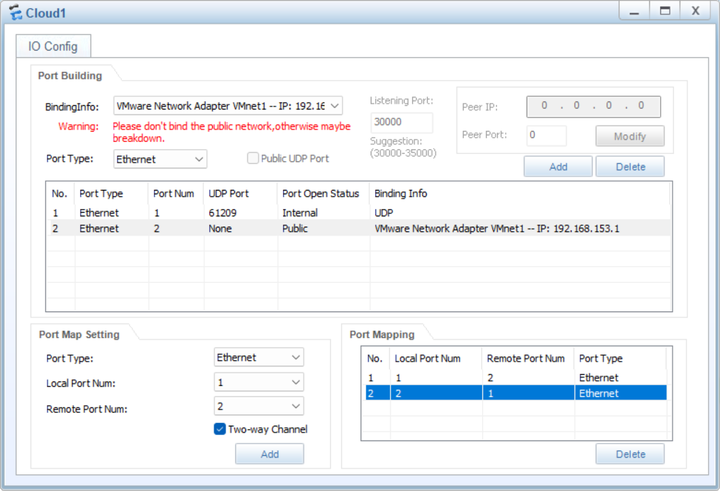The height and width of the screenshot is (491, 720).
Task: Click Delete button under Port Mapping table
Action: click(629, 454)
